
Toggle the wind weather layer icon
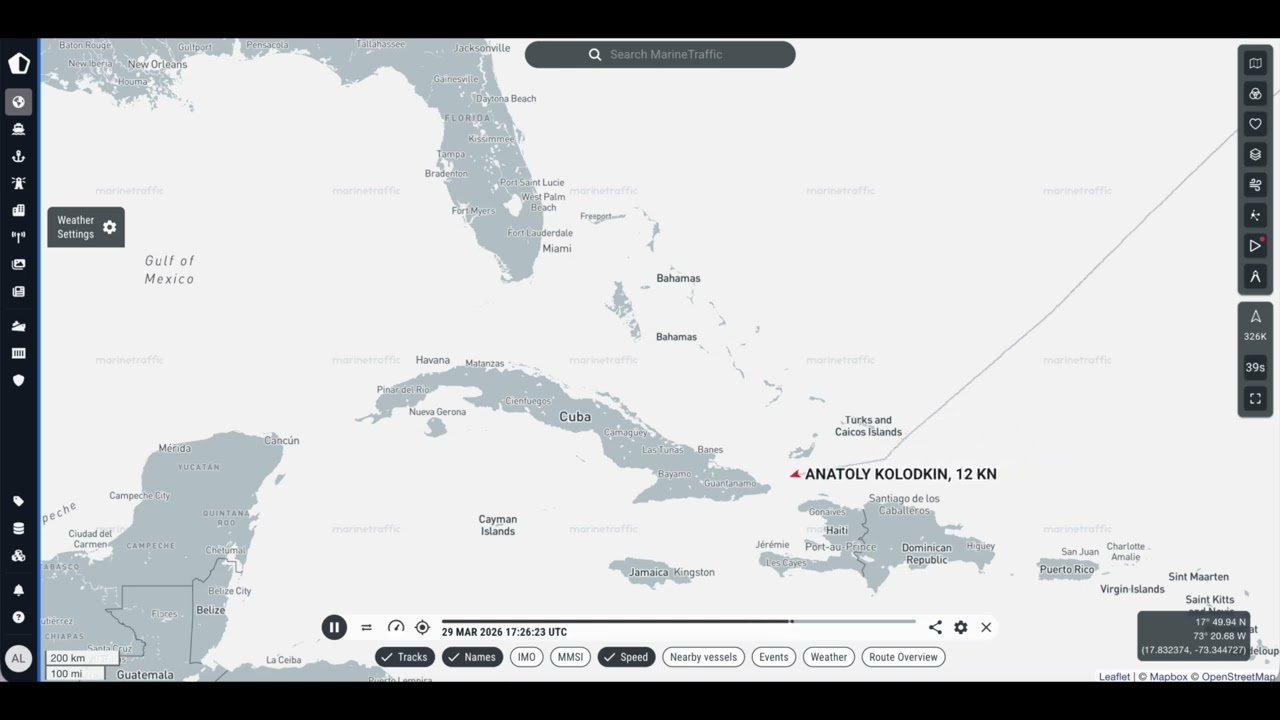(x=1255, y=185)
